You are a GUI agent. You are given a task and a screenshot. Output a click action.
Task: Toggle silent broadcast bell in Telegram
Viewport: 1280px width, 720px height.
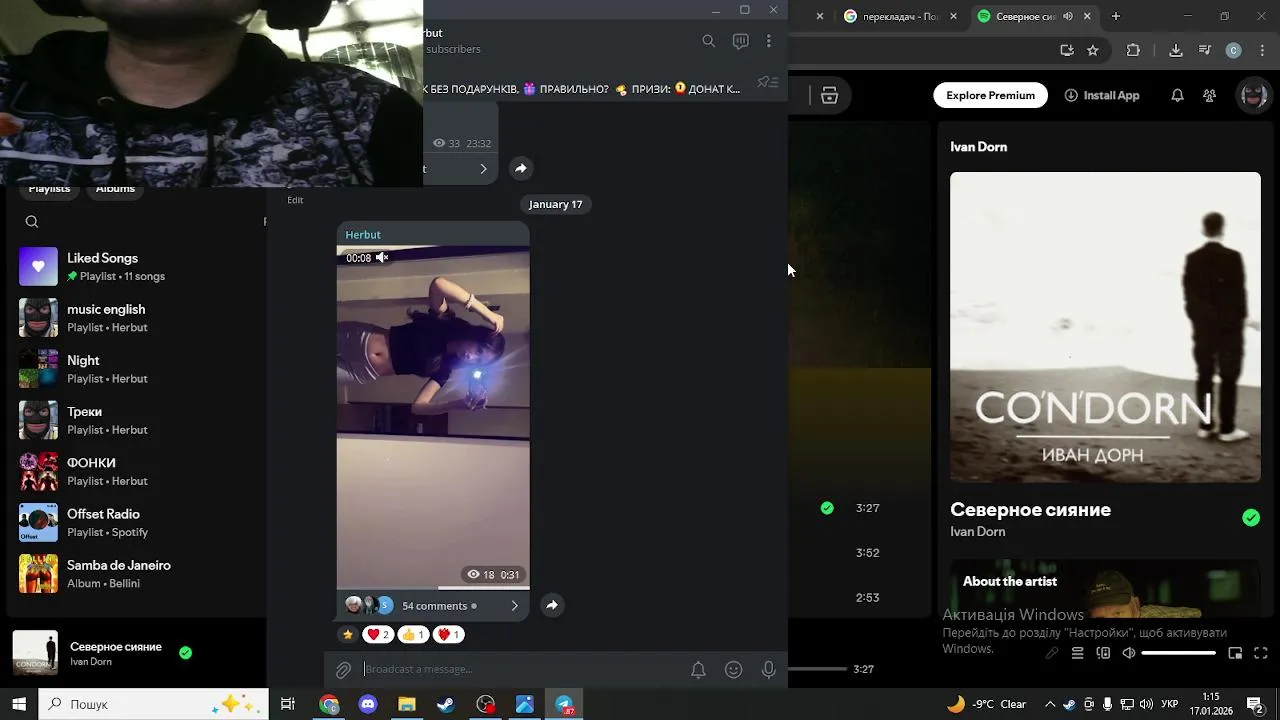(x=698, y=670)
